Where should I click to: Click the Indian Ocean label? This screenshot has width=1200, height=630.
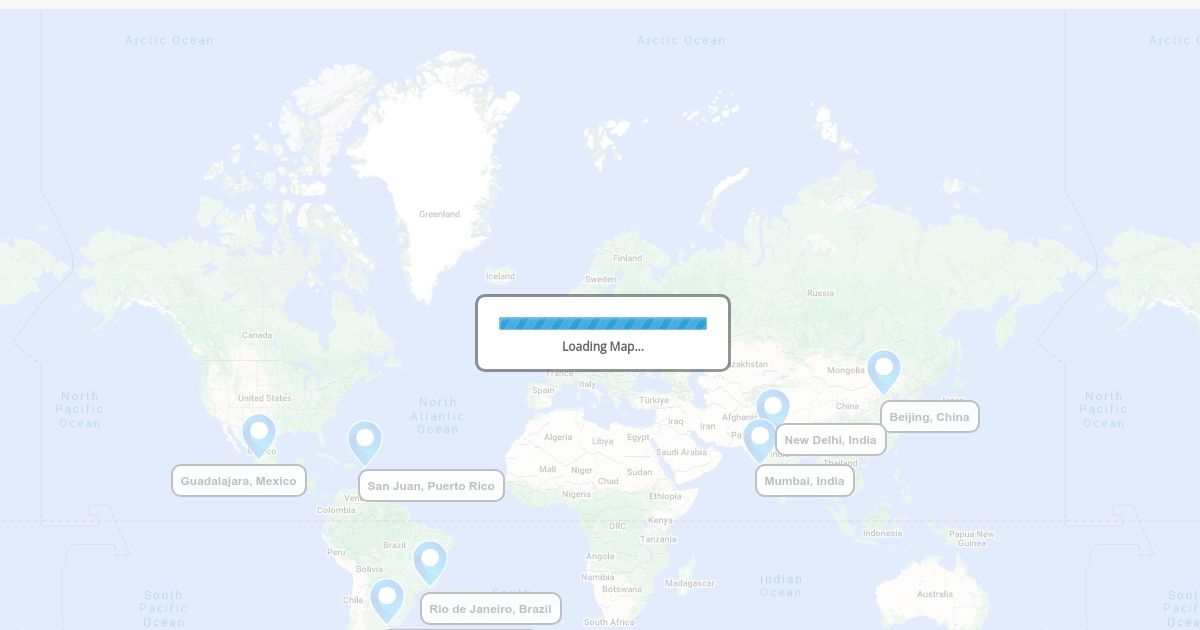tap(781, 585)
